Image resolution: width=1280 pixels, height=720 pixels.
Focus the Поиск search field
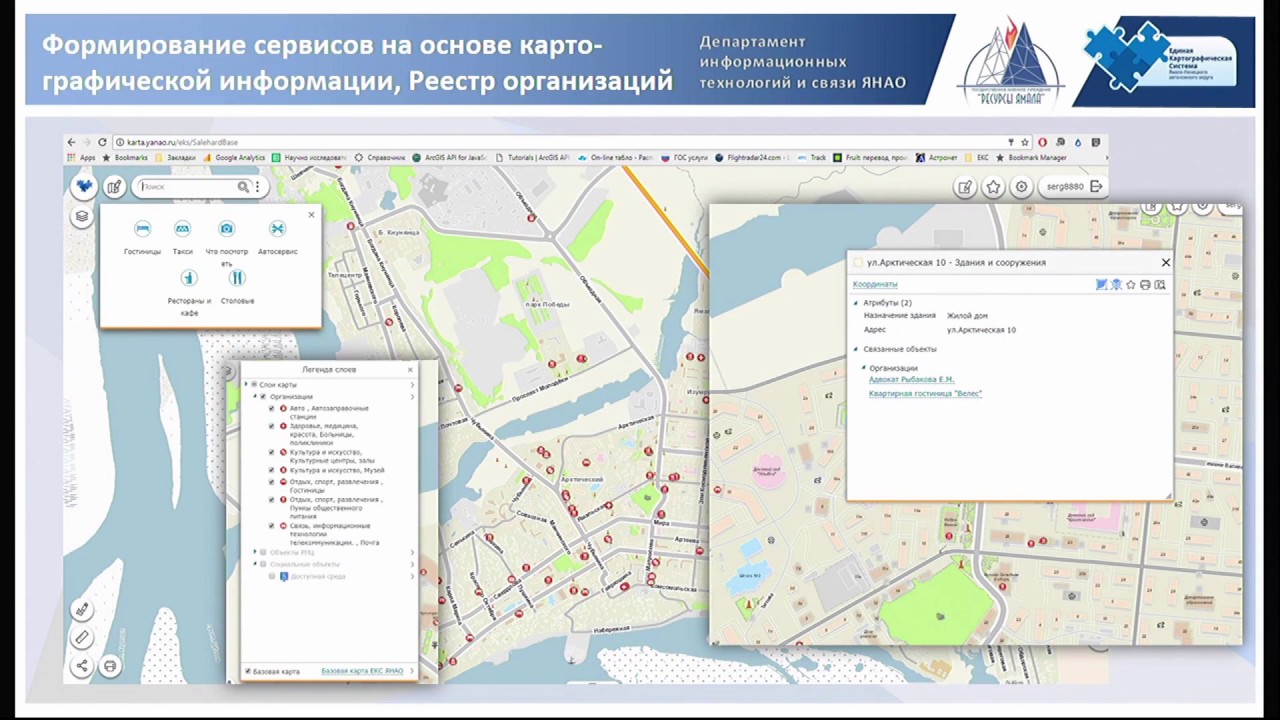point(188,187)
